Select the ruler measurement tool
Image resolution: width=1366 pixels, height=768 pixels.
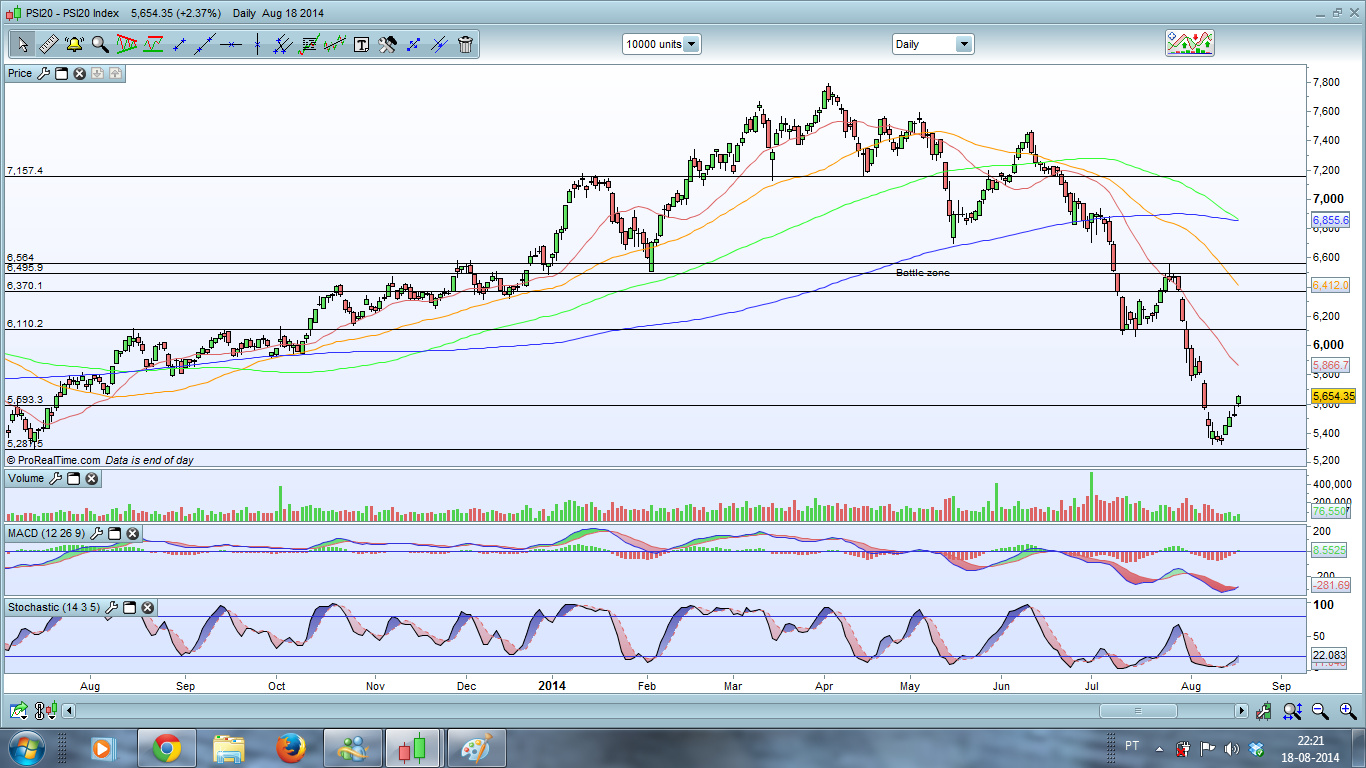tap(48, 44)
